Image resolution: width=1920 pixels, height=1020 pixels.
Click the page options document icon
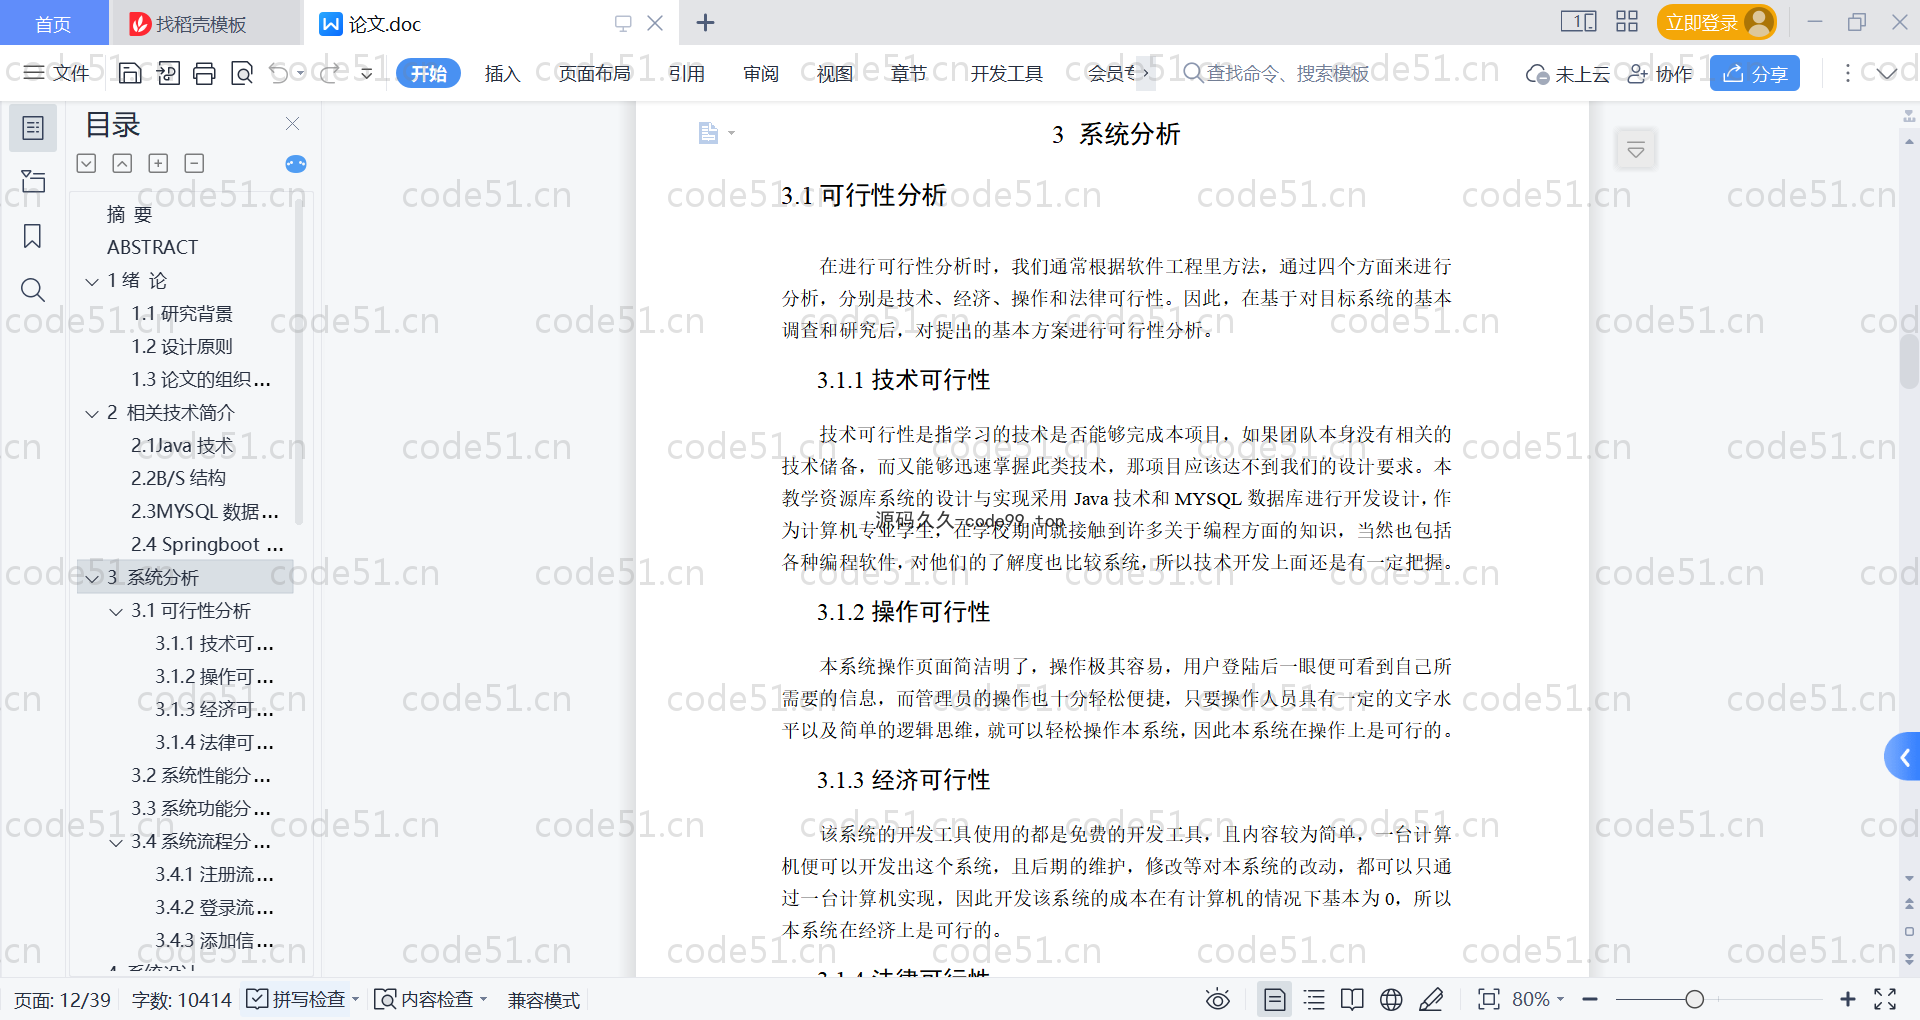click(x=708, y=133)
